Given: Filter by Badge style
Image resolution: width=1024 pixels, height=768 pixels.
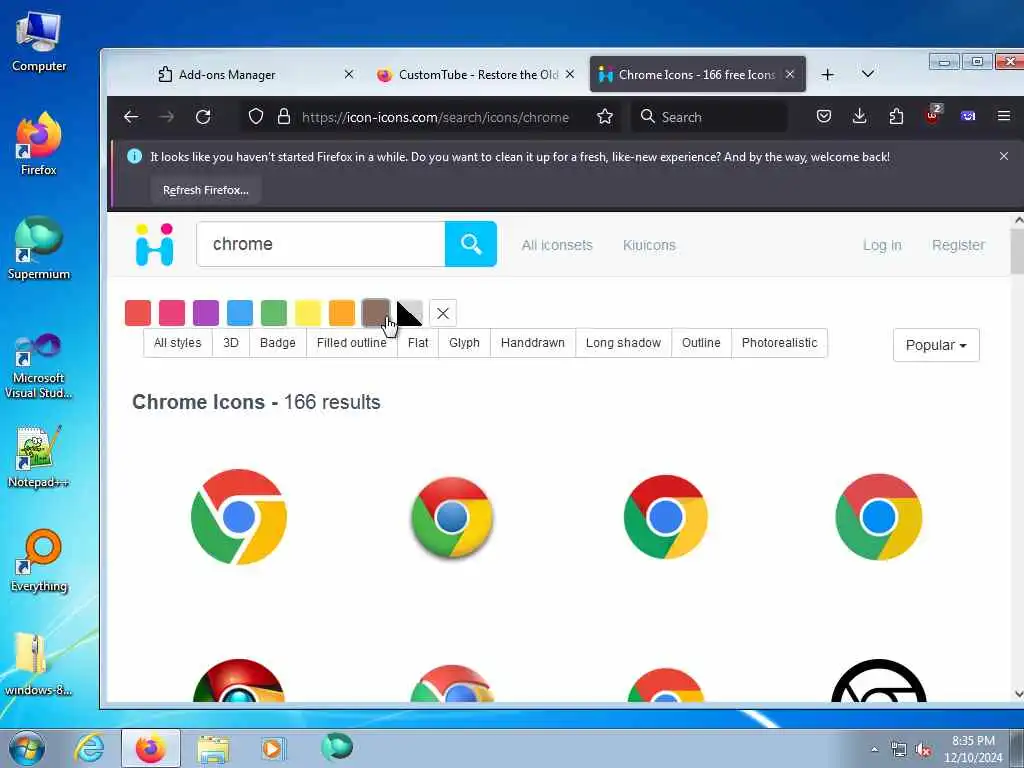Looking at the screenshot, I should [x=278, y=343].
